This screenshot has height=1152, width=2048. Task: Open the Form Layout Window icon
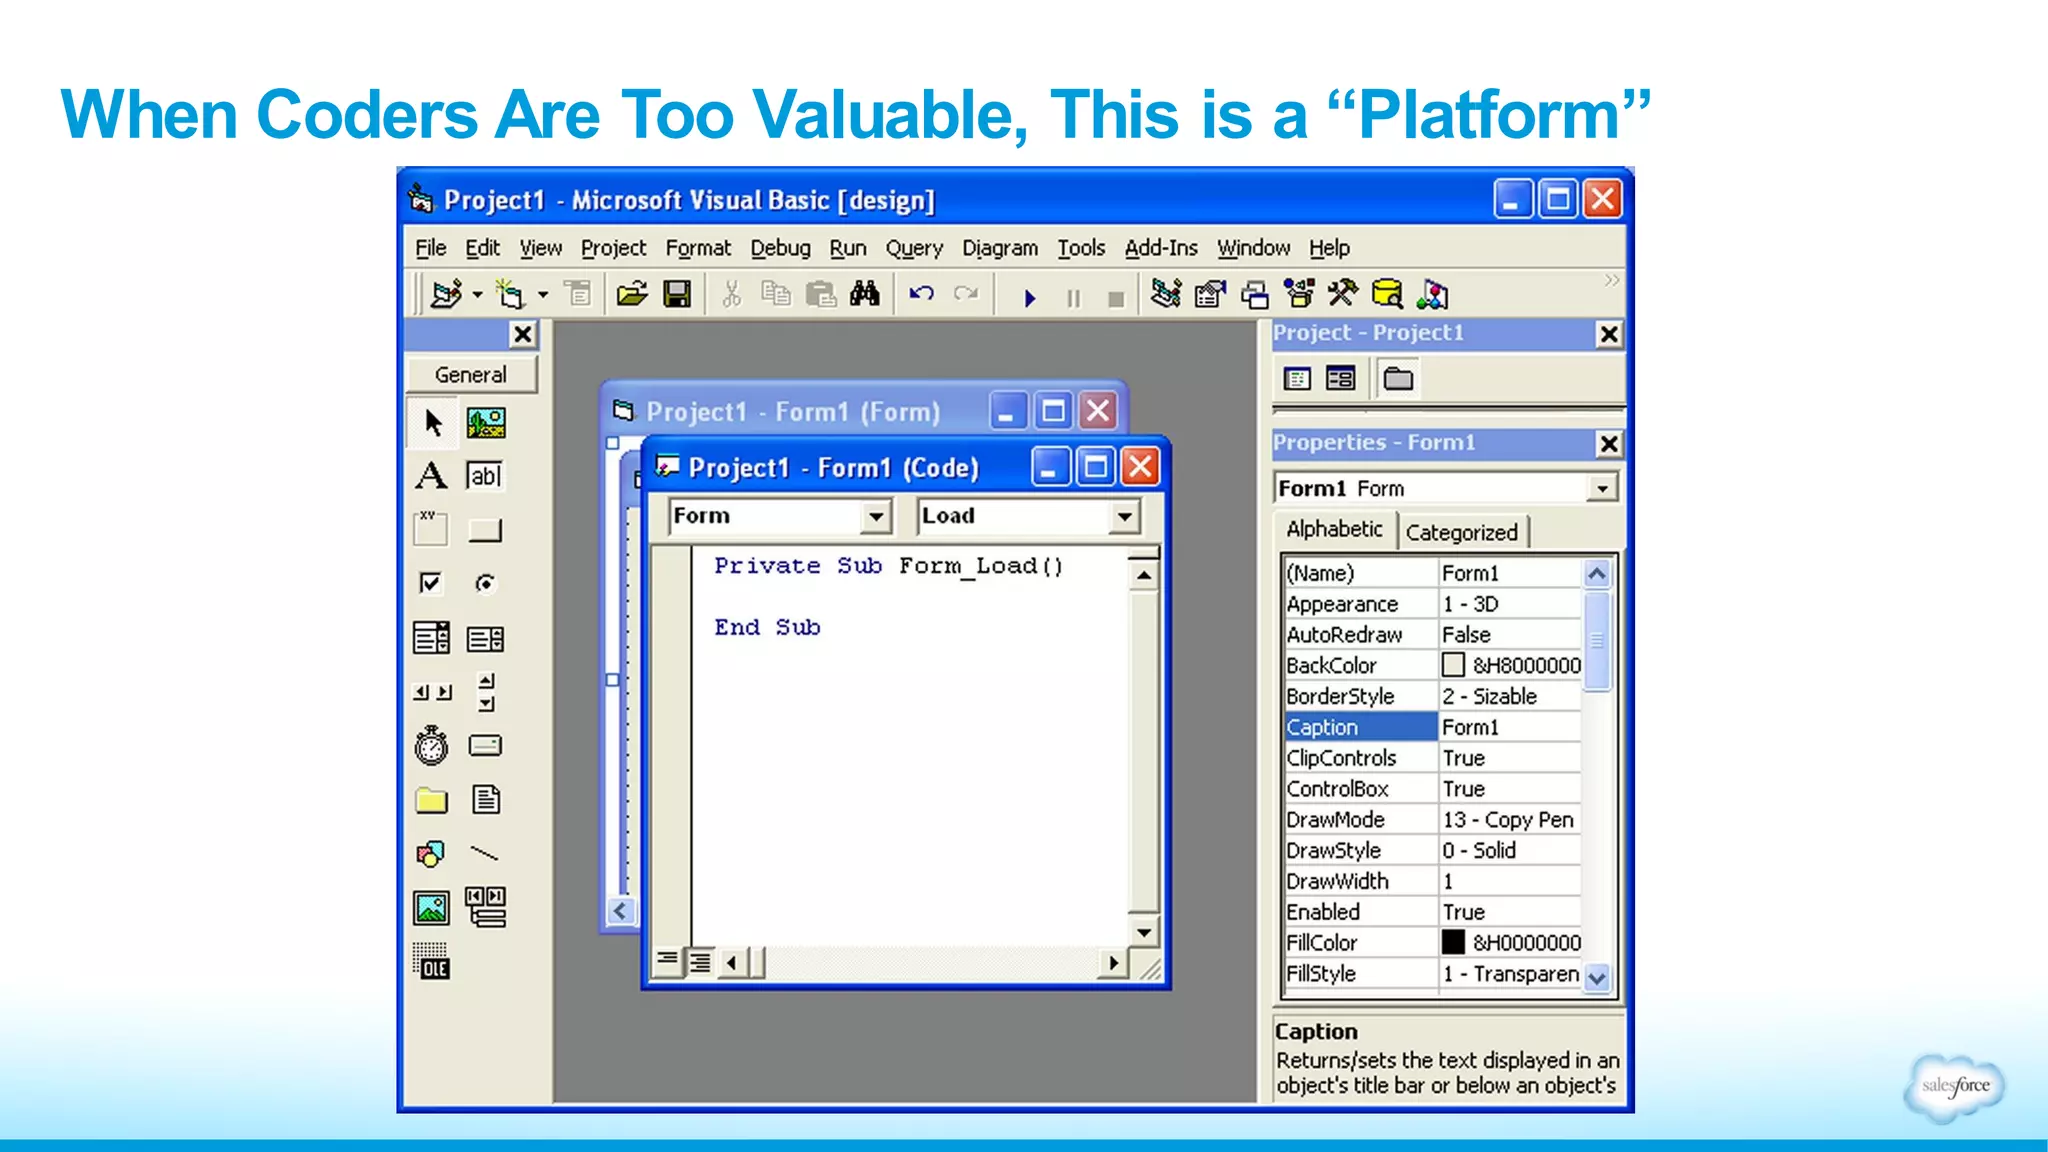(1254, 295)
